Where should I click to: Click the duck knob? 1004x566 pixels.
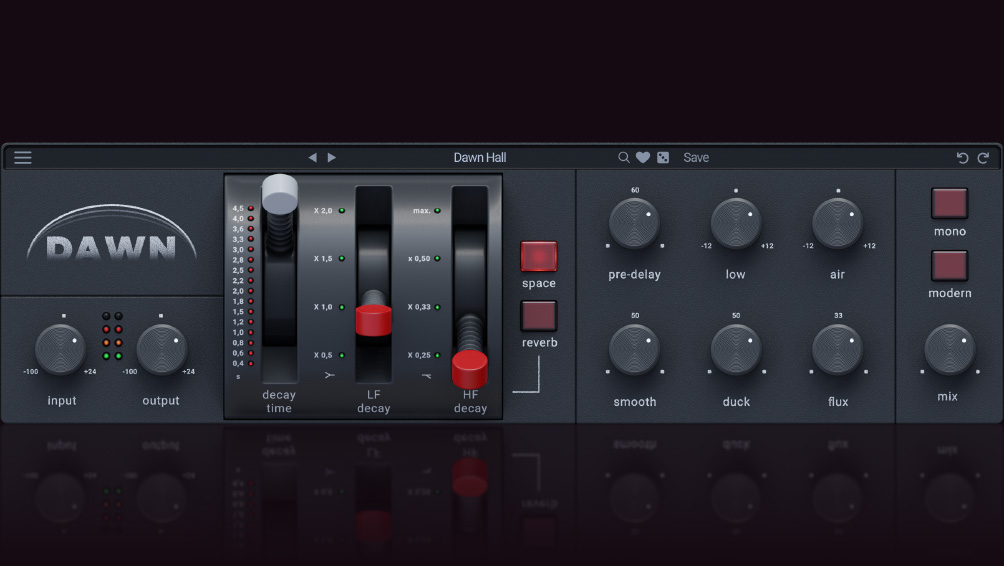(736, 350)
